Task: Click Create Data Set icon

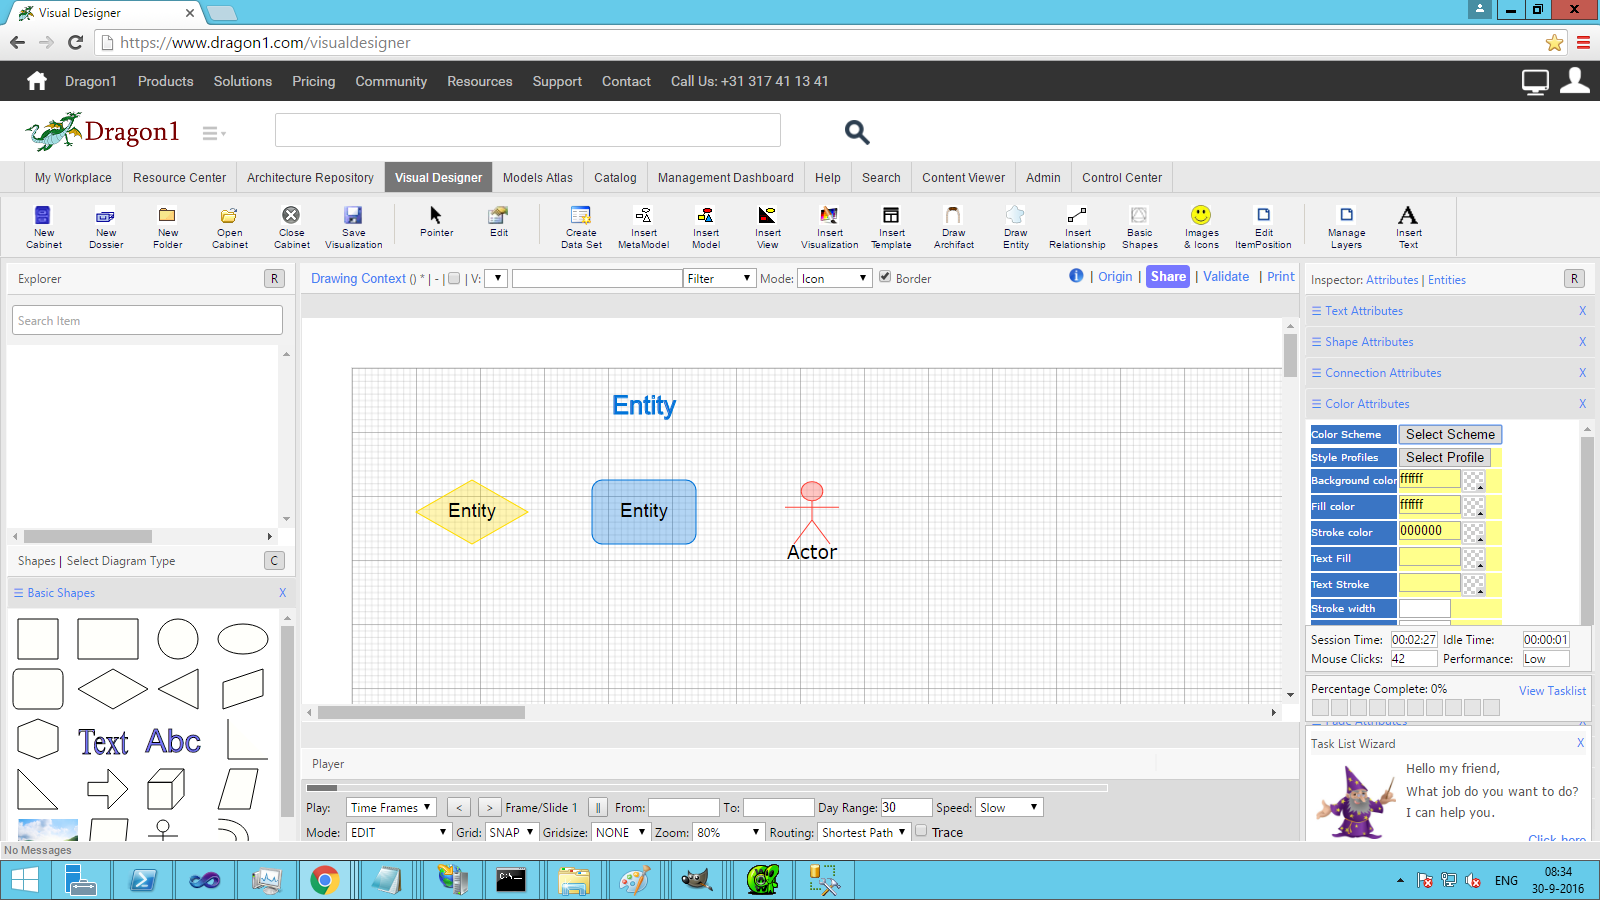Action: point(581,227)
